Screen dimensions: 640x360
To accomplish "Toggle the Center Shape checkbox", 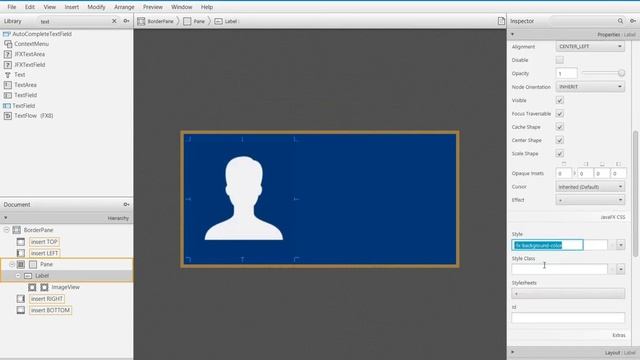I will click(x=560, y=140).
